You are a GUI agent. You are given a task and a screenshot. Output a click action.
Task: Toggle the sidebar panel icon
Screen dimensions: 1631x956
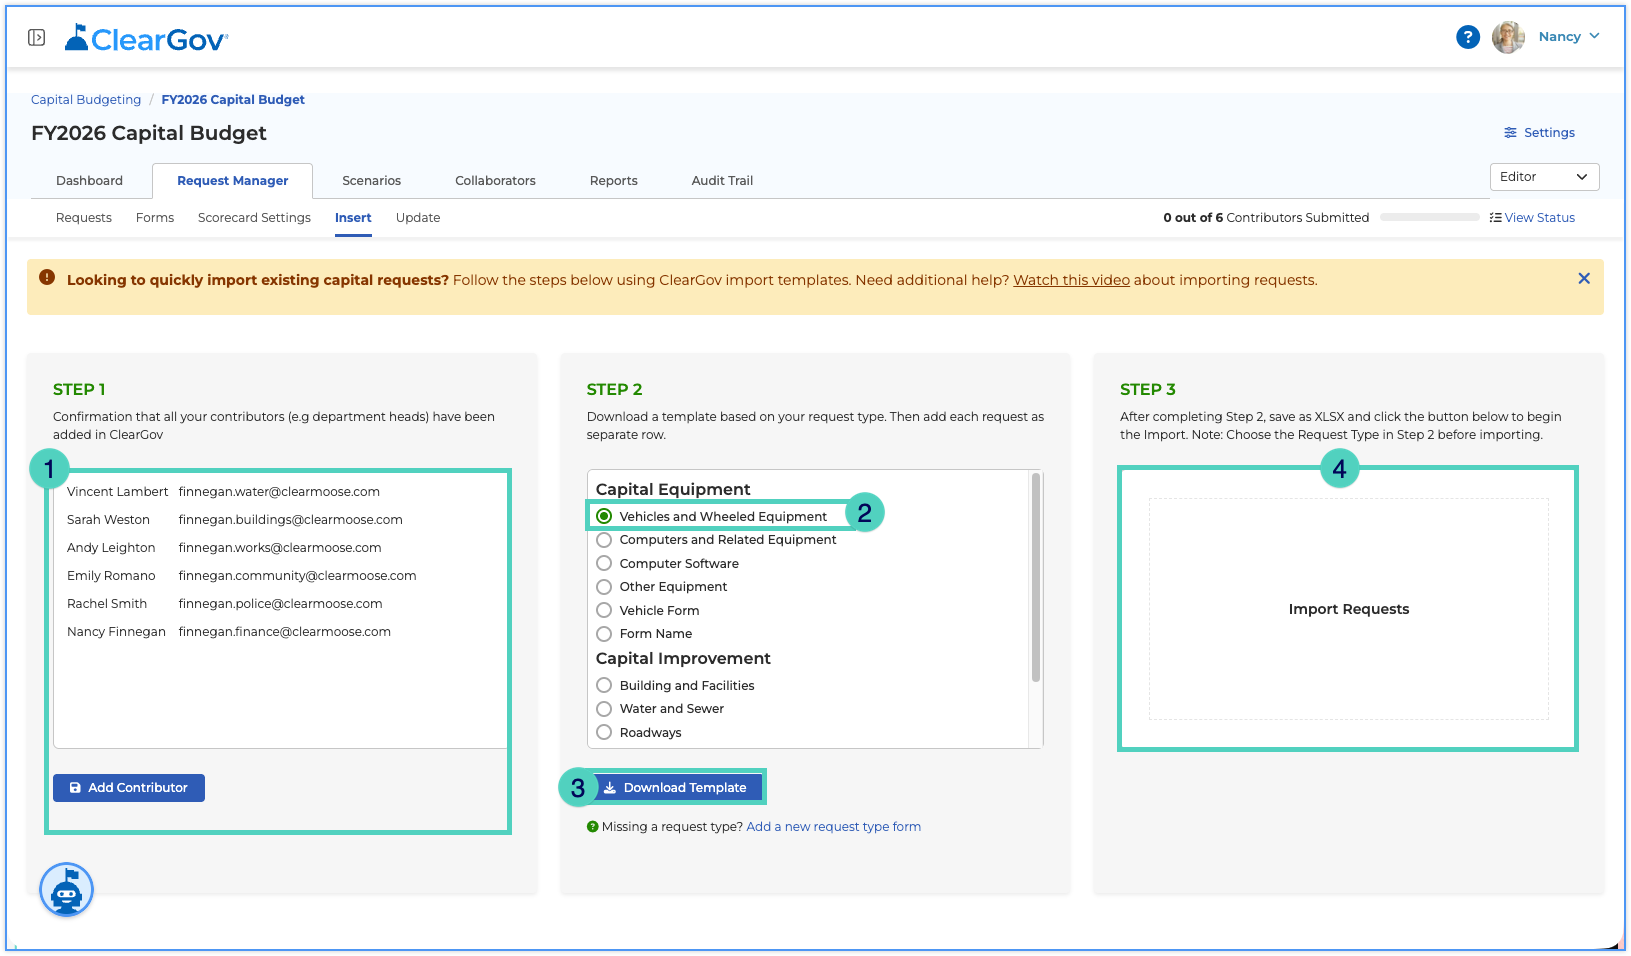coord(37,38)
